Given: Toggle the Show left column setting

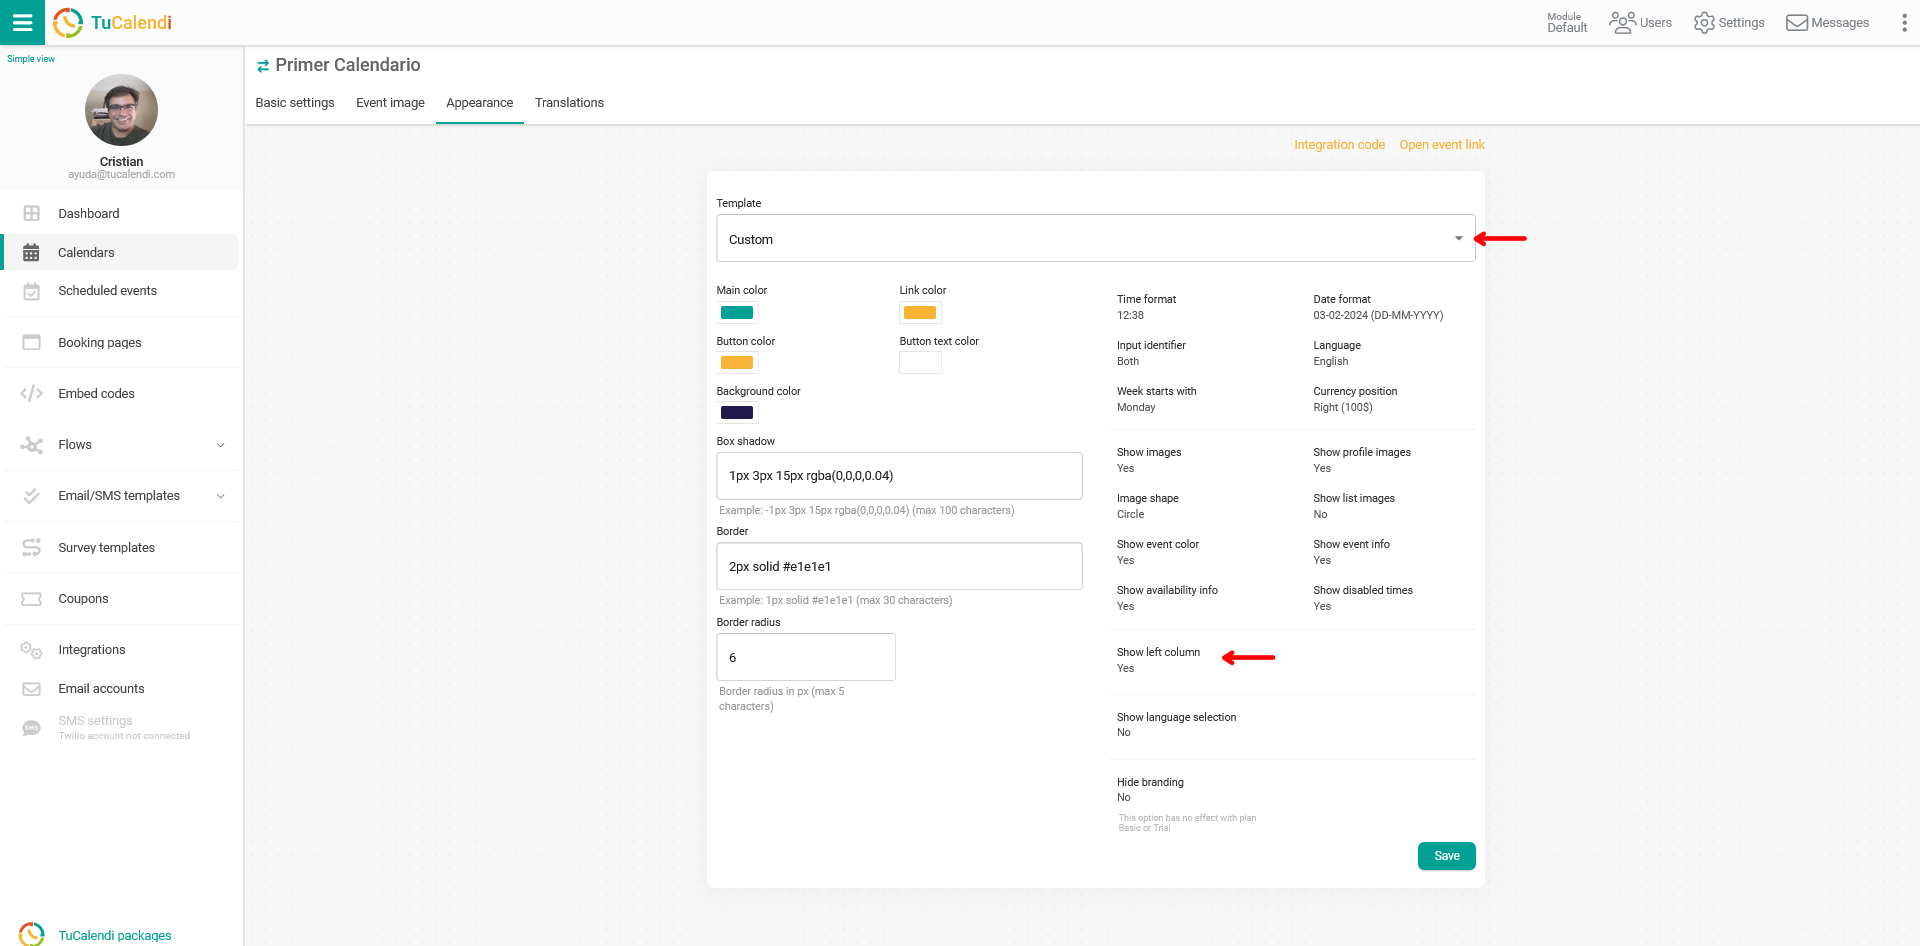Looking at the screenshot, I should (1158, 660).
